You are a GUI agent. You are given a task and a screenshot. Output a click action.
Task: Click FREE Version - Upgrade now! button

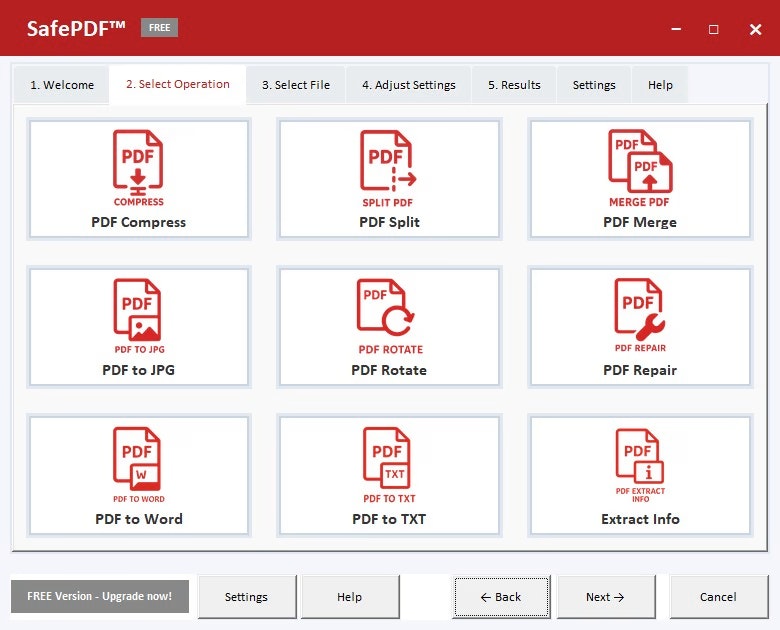pos(99,596)
